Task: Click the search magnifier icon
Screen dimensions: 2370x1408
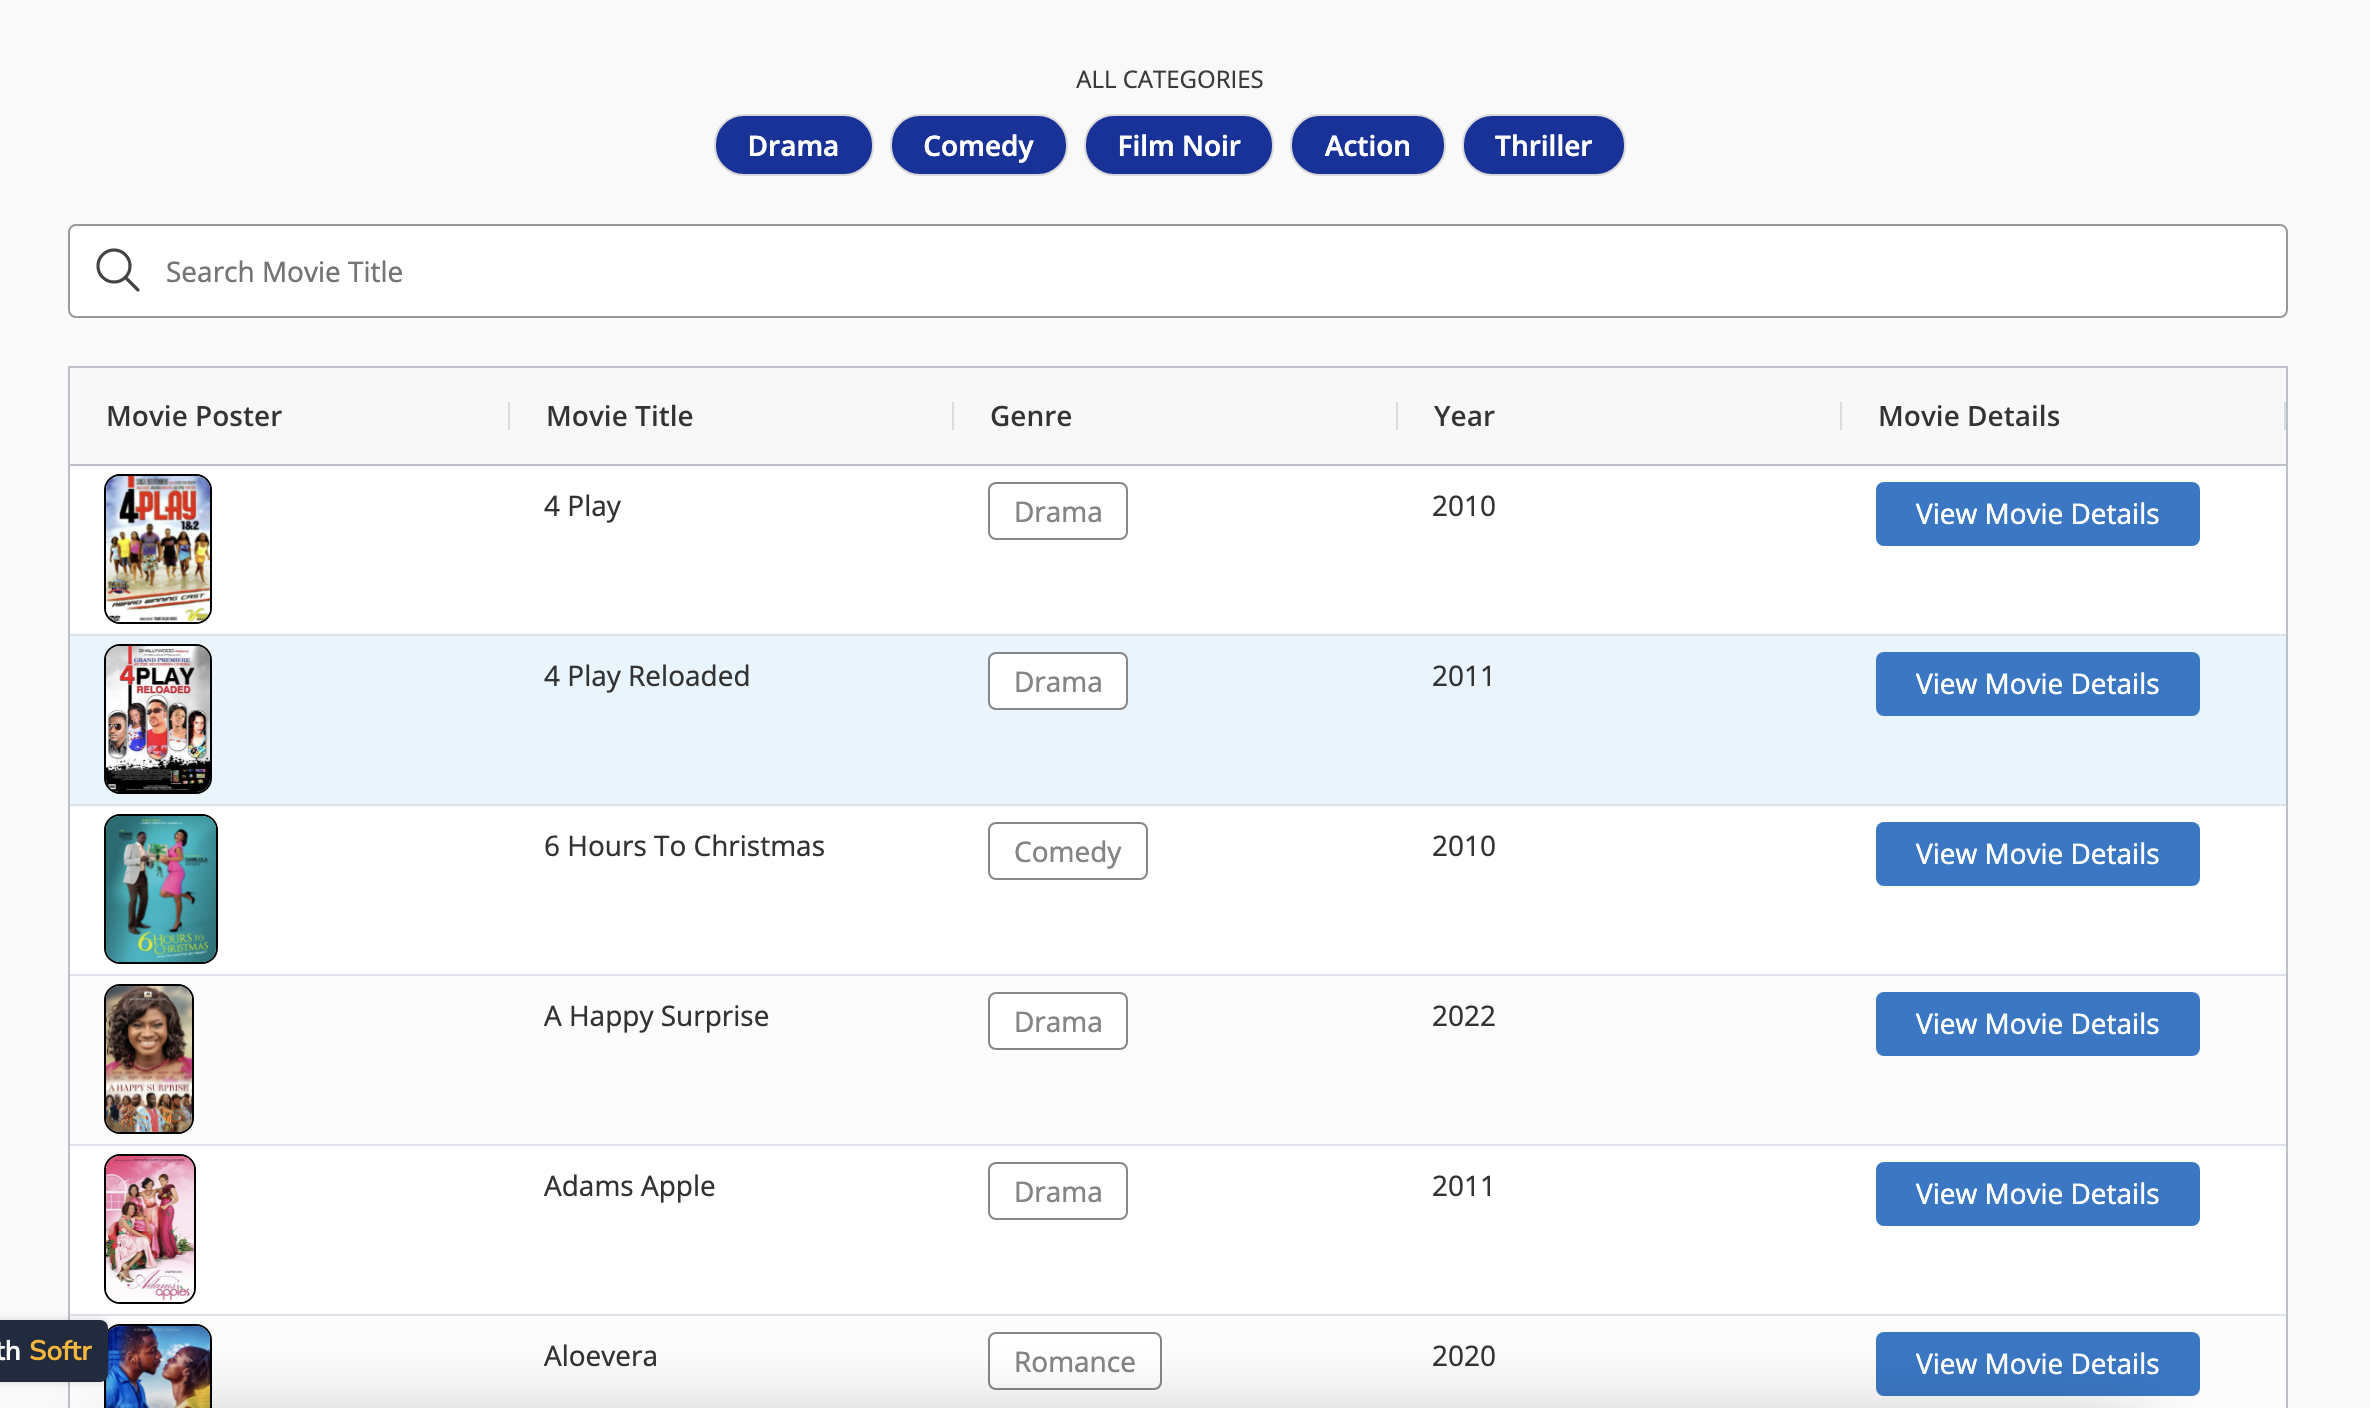Action: coord(117,270)
